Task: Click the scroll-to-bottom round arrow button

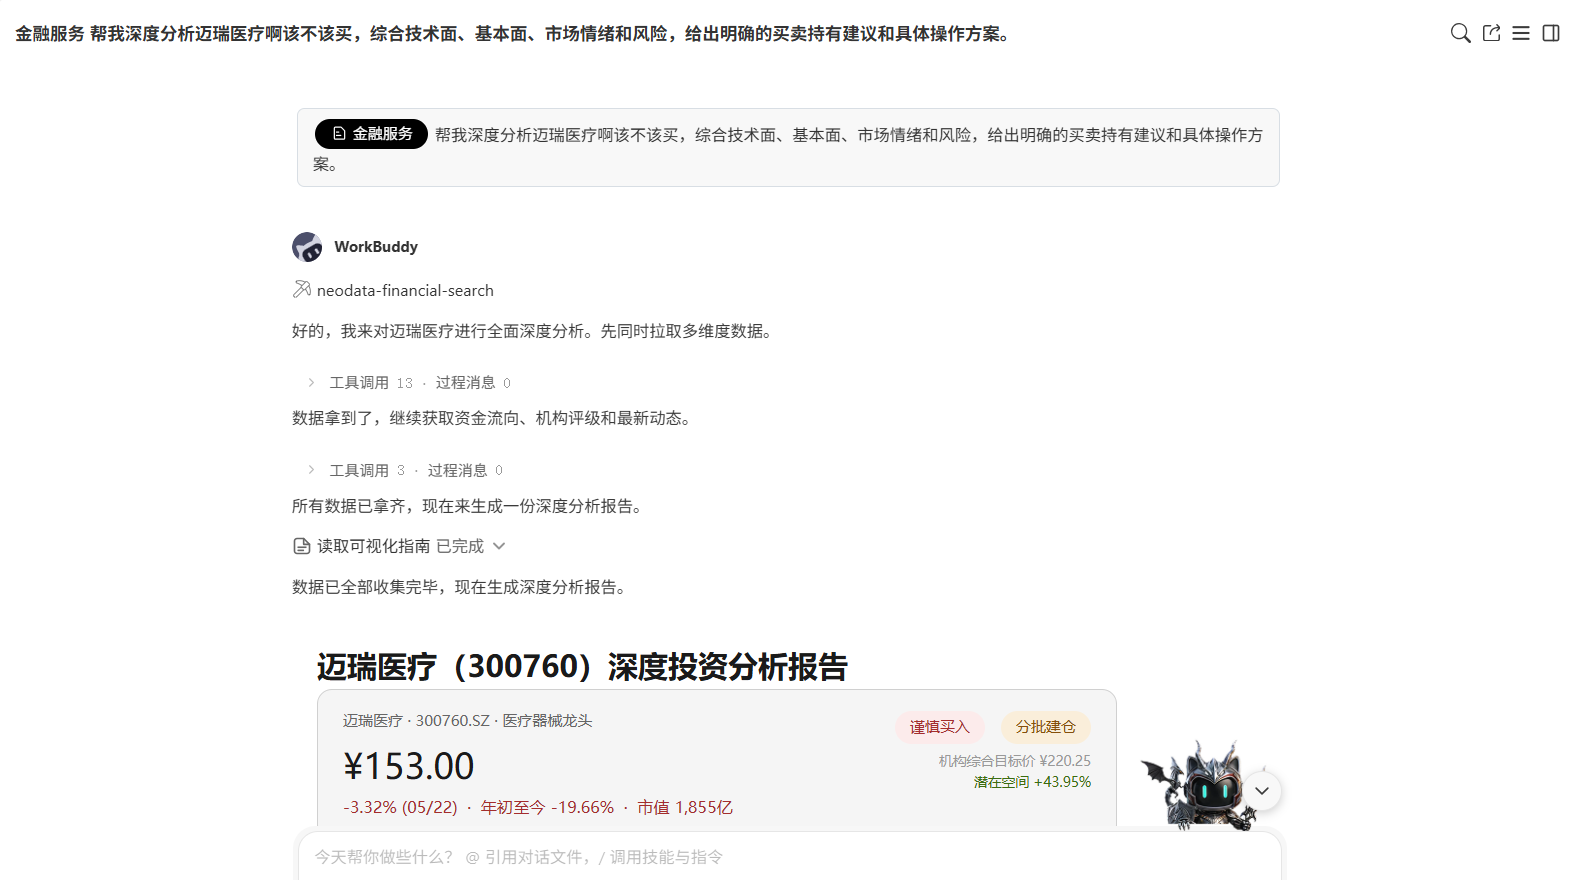Action: [1262, 790]
